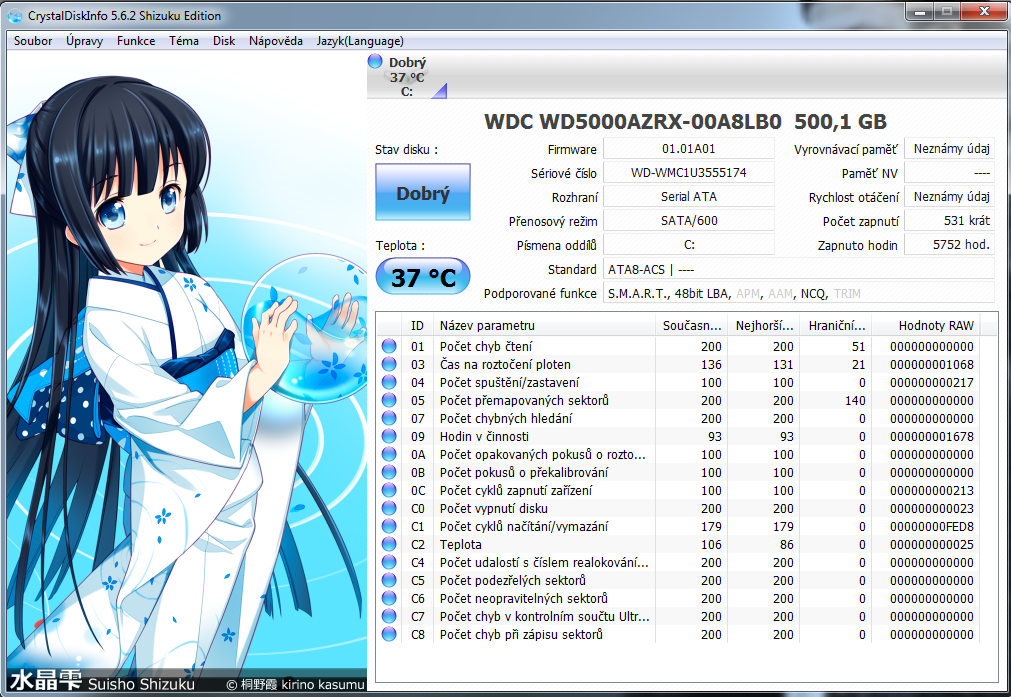Click status orb next to Dobrý tab
The image size is (1011, 697).
(375, 62)
